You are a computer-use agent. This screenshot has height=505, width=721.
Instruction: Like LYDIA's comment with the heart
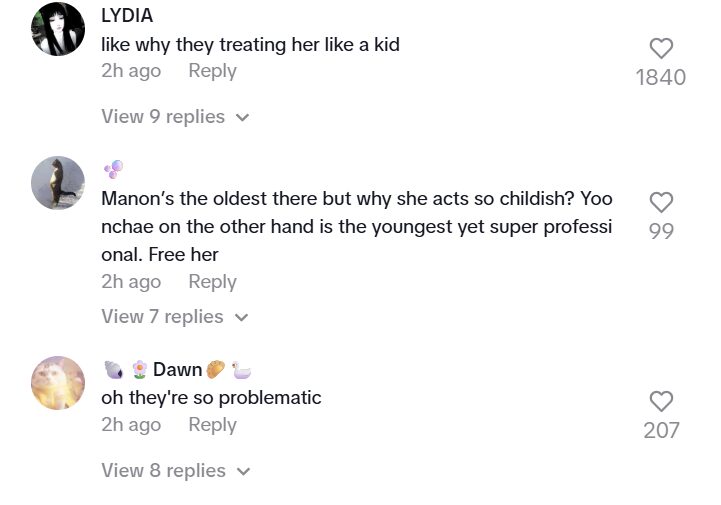661,48
